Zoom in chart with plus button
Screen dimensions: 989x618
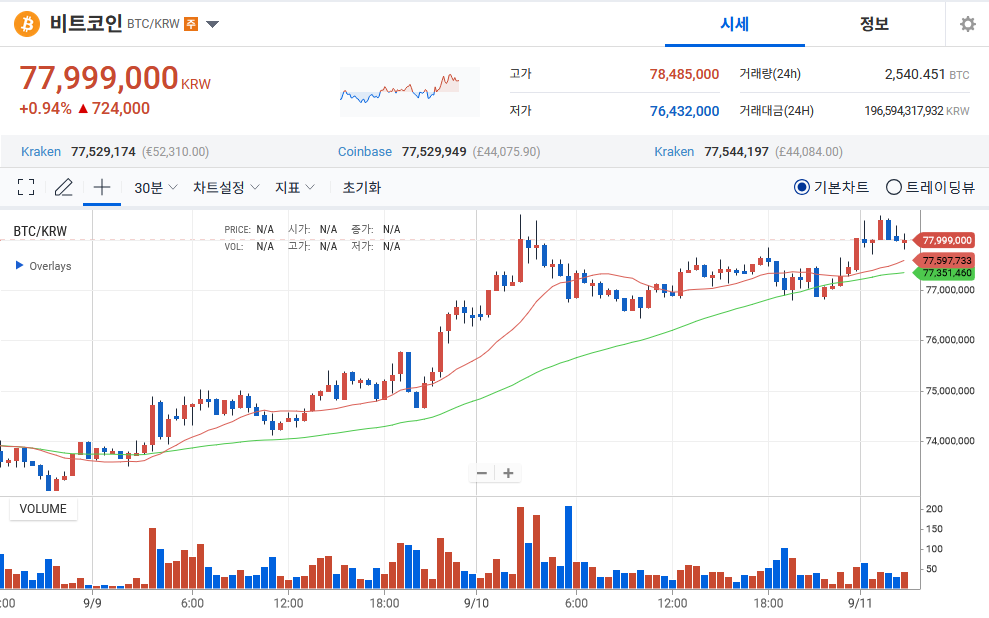[508, 473]
